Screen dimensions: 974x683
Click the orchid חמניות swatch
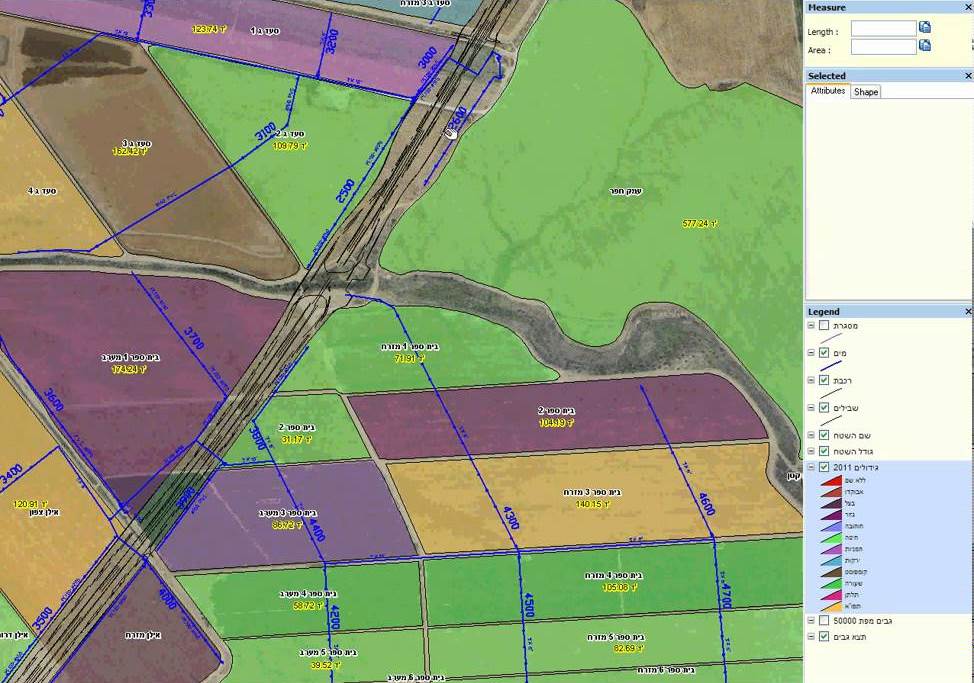click(x=831, y=549)
